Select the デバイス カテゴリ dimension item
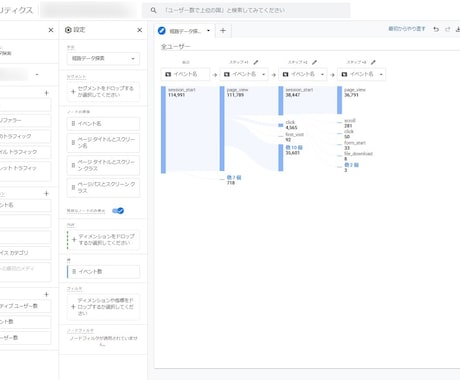The image size is (460, 380). pyautogui.click(x=25, y=253)
